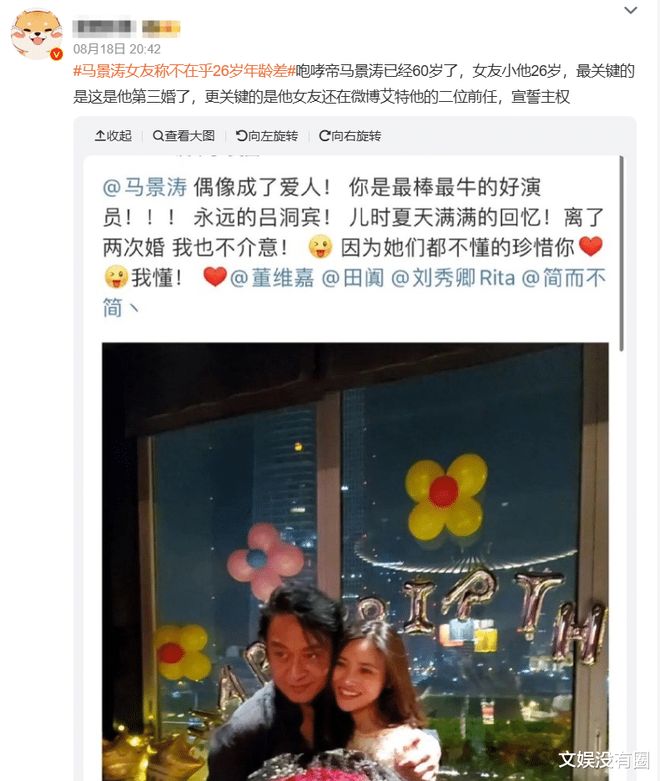Click the orange verified V badge
Screen dimensions: 660x781
56,54
